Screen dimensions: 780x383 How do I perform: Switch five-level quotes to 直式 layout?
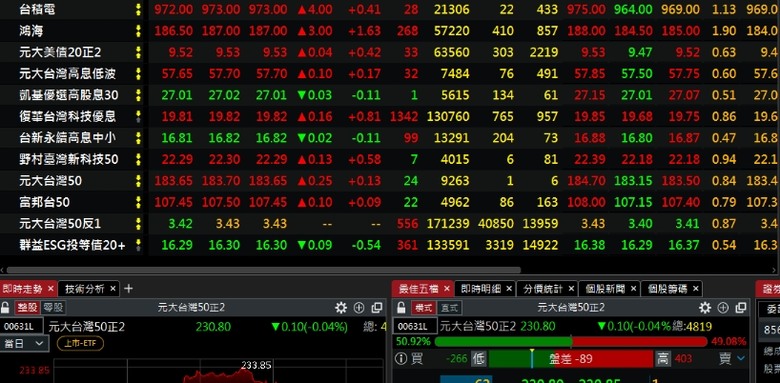[450, 308]
